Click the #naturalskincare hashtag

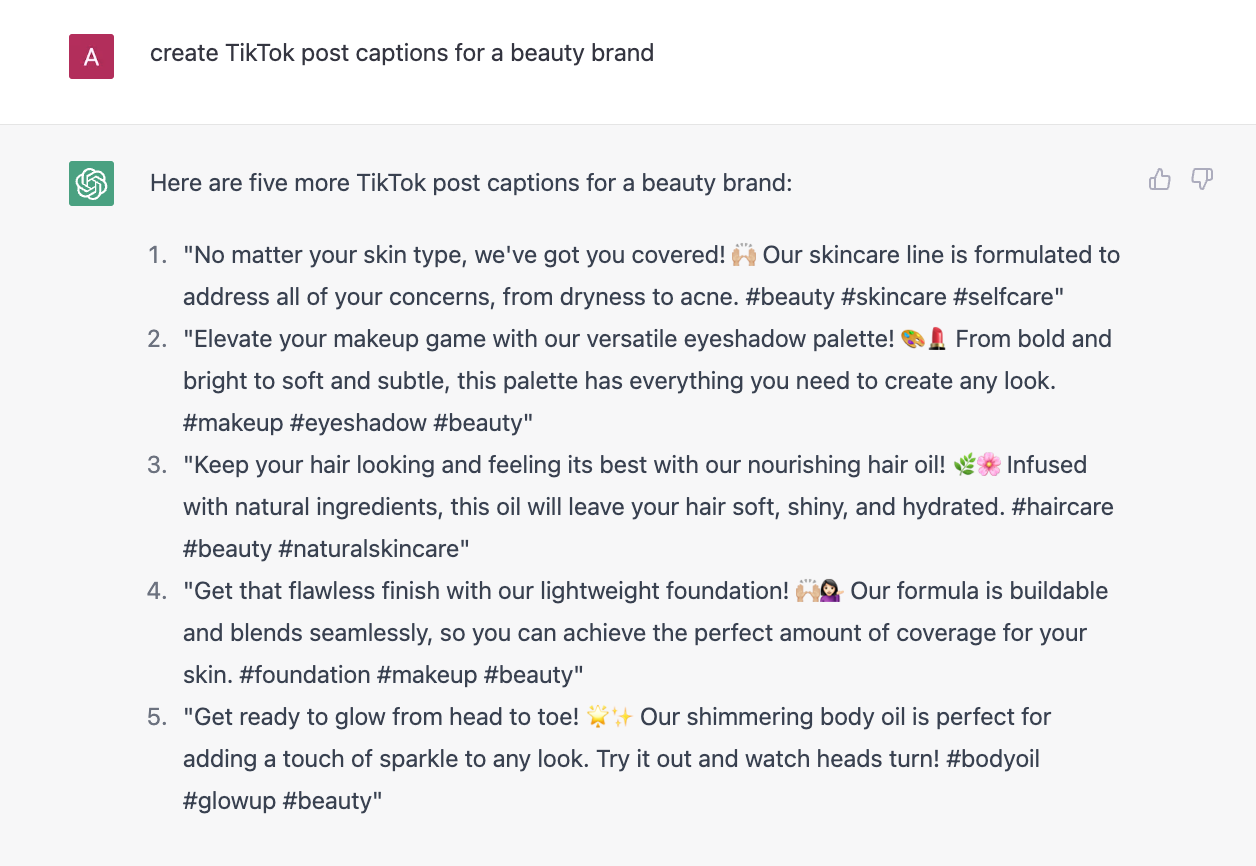[x=374, y=549]
